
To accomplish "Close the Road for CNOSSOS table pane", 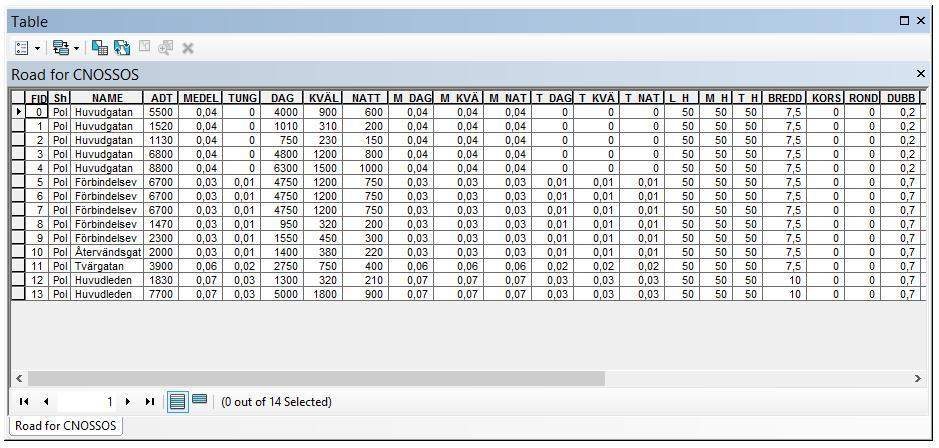I will point(921,74).
